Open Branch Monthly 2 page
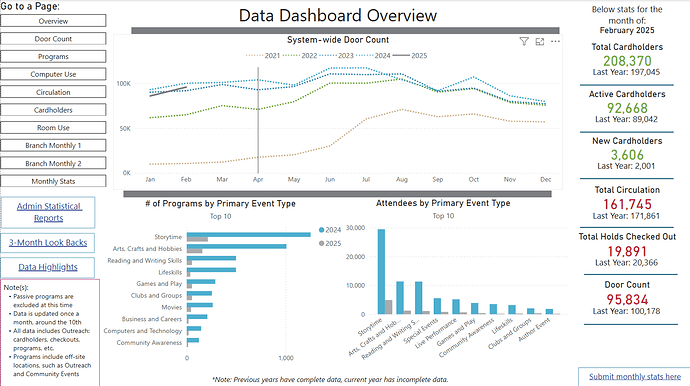The image size is (690, 386). pyautogui.click(x=53, y=163)
